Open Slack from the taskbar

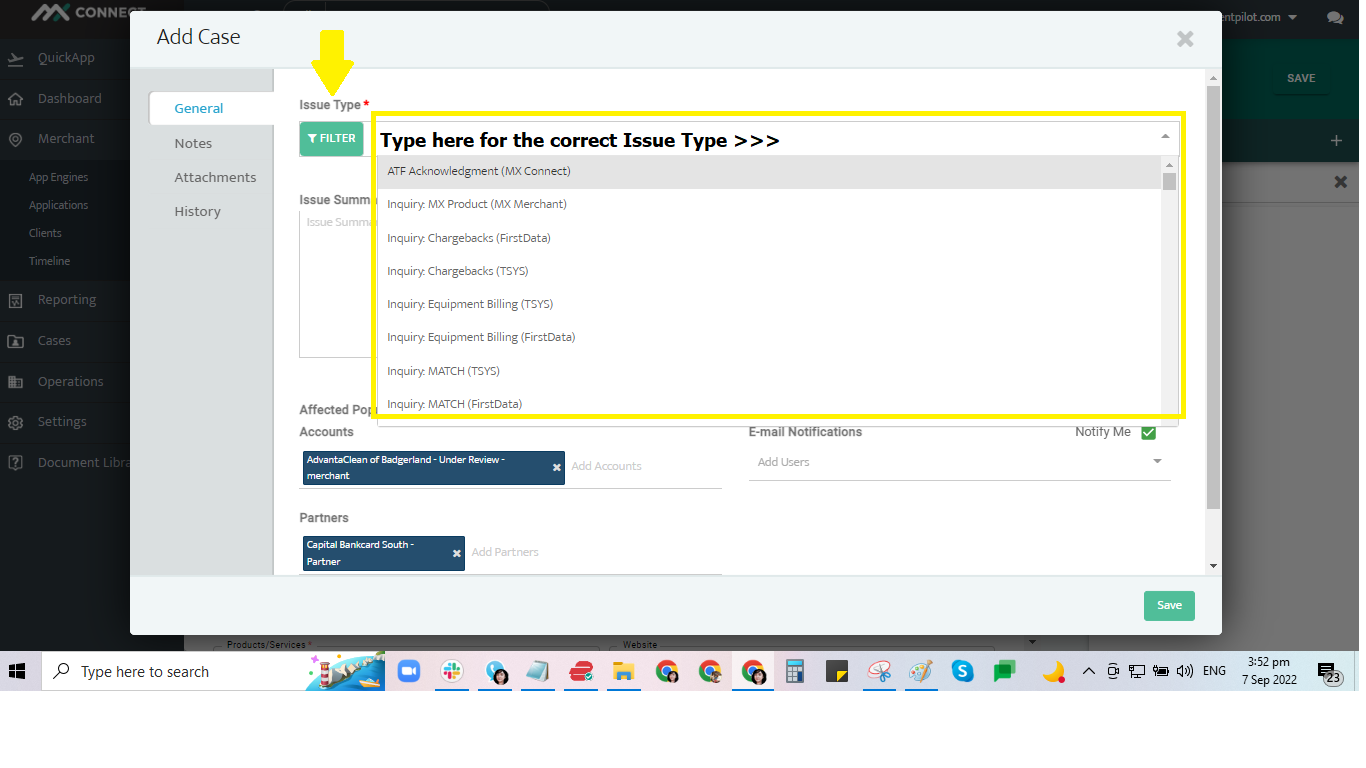point(452,672)
